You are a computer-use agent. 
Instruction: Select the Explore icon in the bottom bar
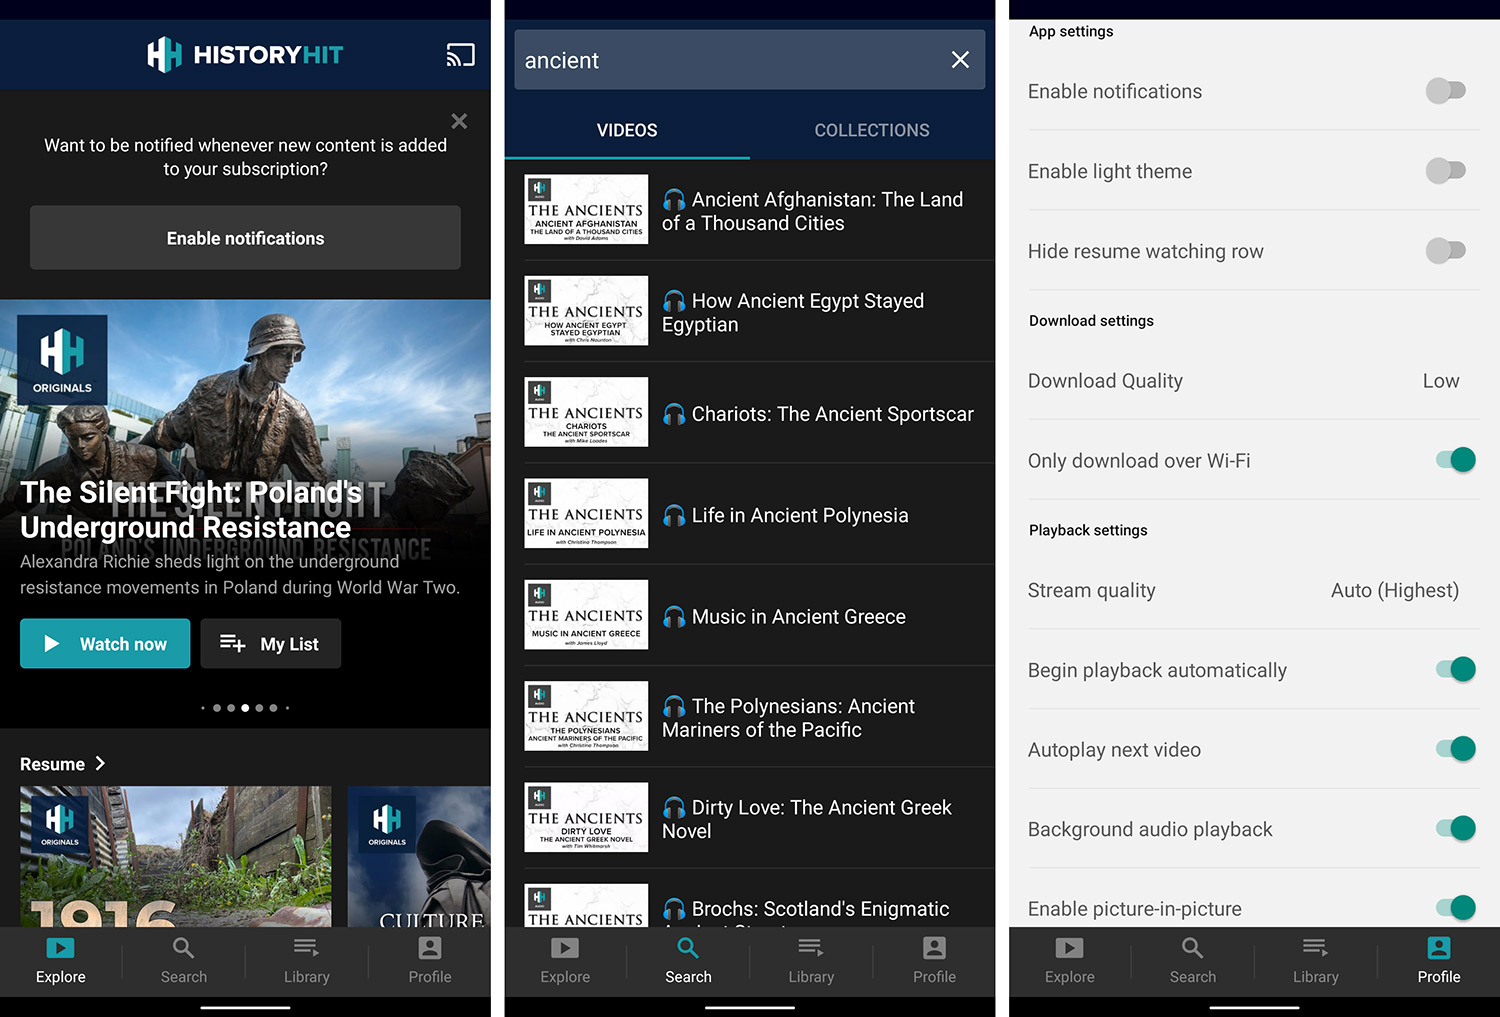(60, 947)
